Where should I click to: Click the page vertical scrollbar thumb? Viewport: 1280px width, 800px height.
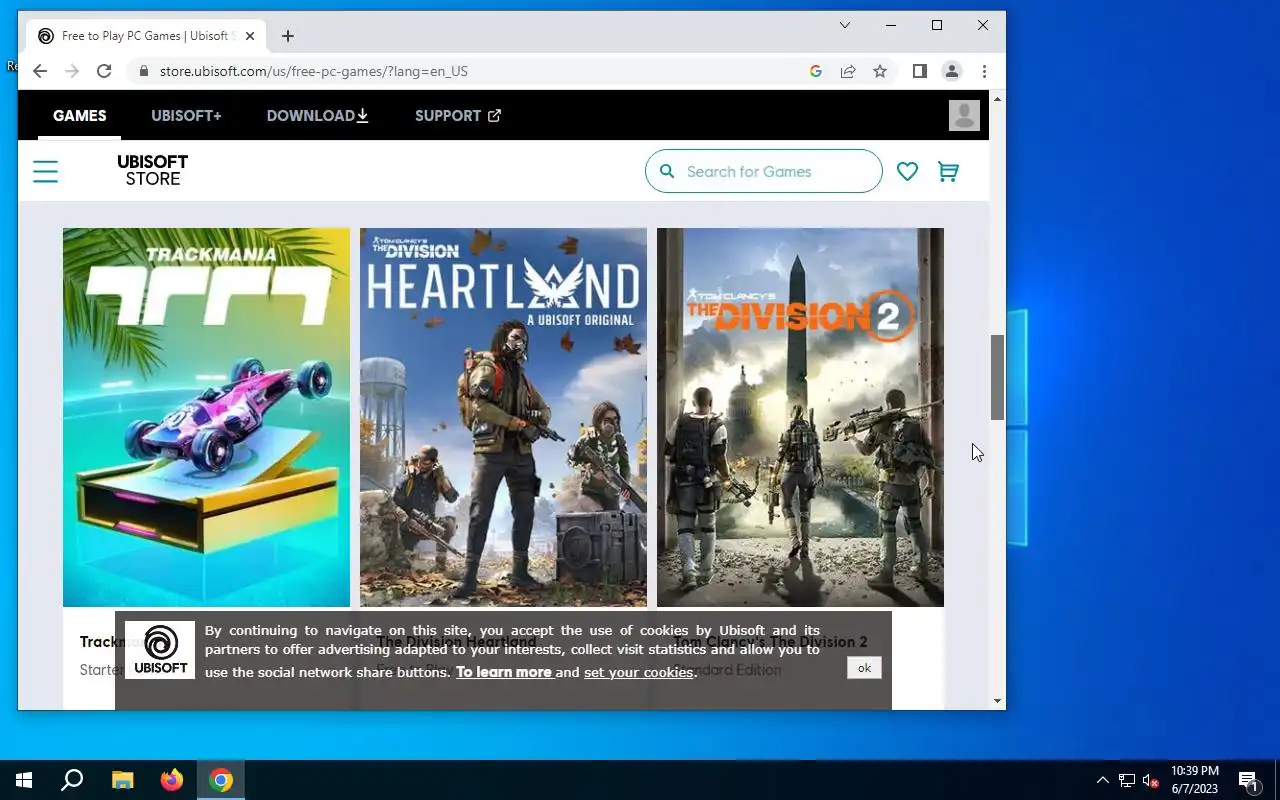(997, 377)
